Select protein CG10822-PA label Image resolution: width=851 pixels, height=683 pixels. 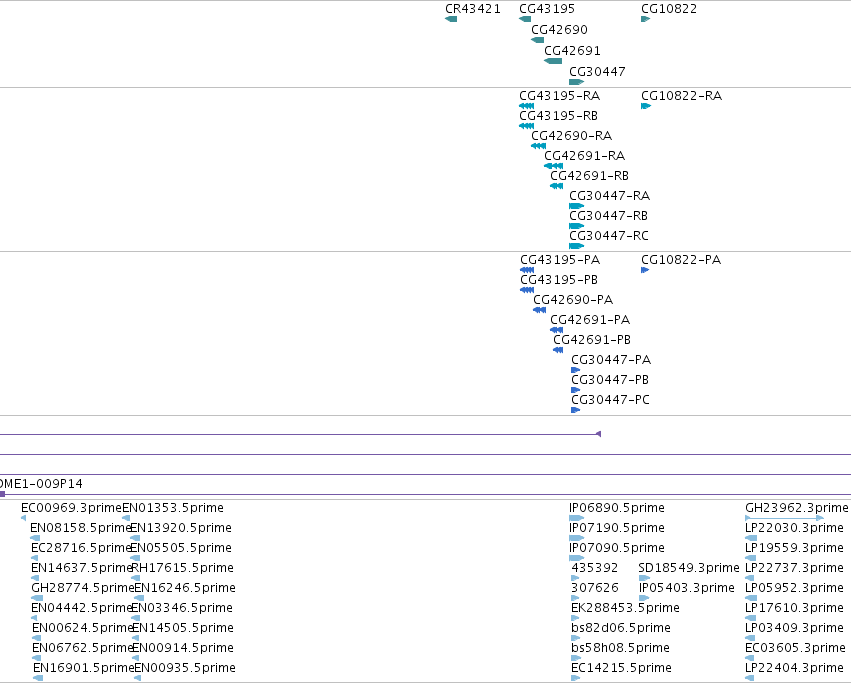681,260
